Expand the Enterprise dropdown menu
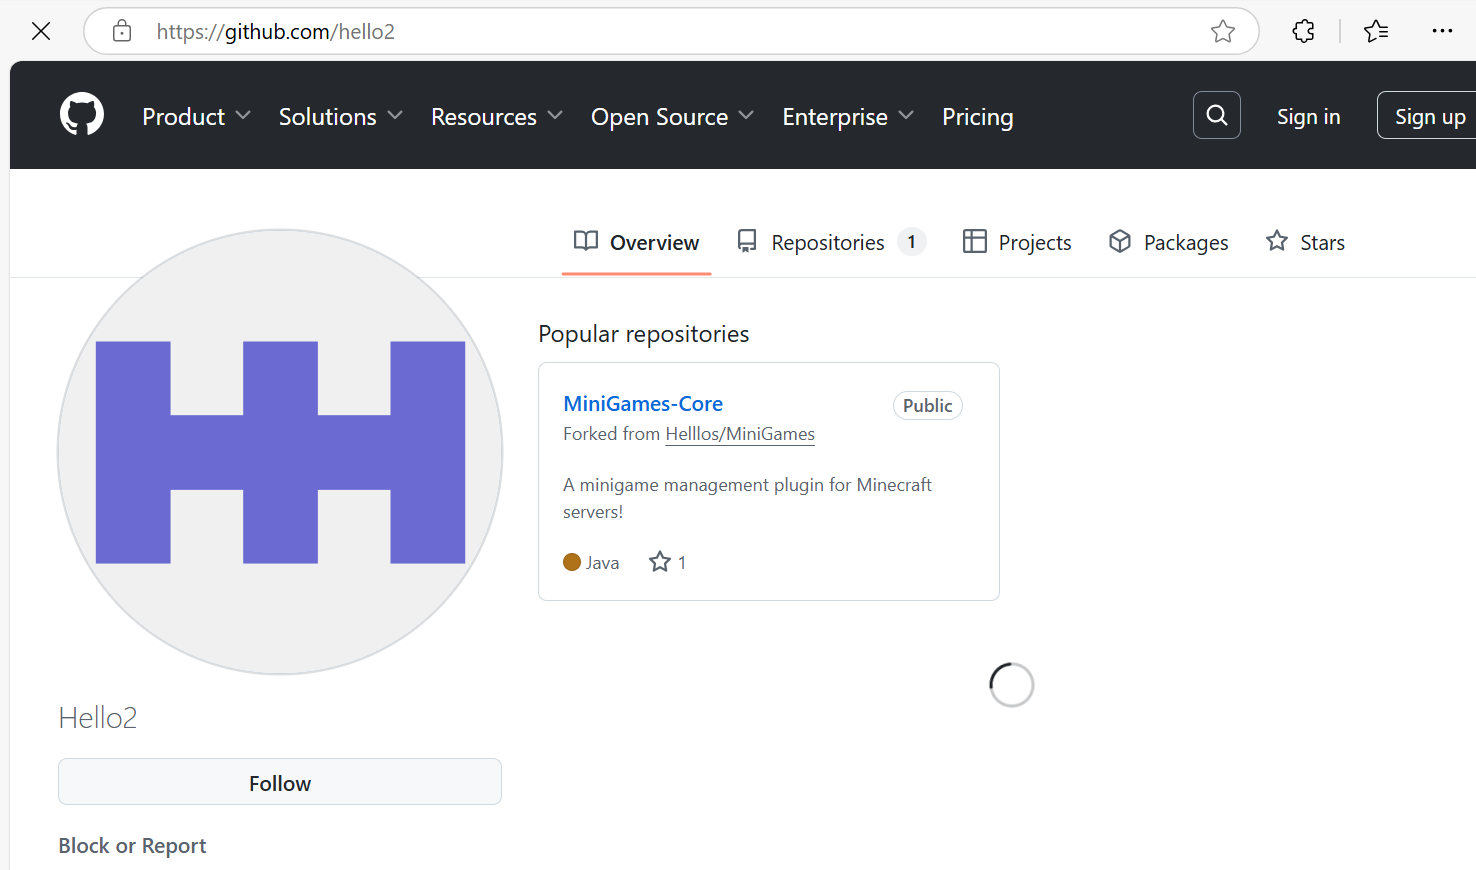Viewport: 1476px width, 870px height. point(848,116)
